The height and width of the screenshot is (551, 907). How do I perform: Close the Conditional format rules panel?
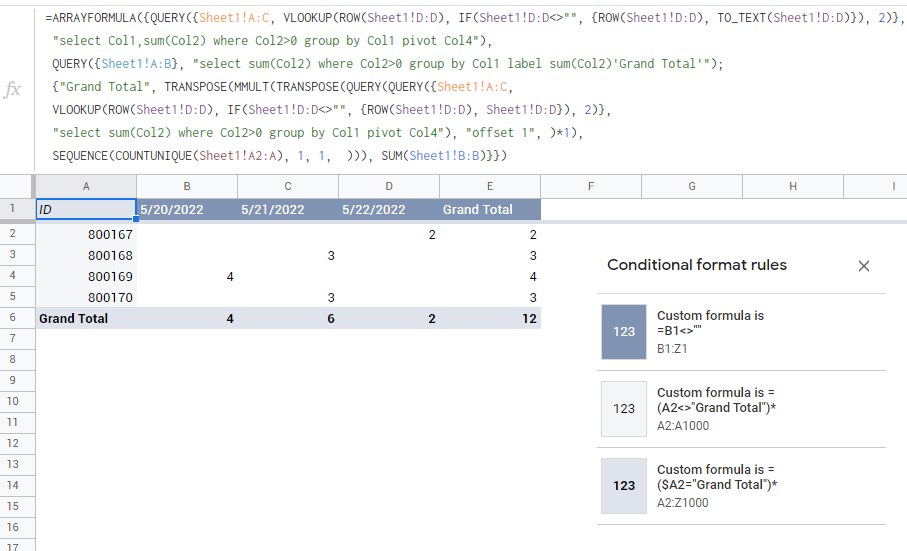[864, 266]
